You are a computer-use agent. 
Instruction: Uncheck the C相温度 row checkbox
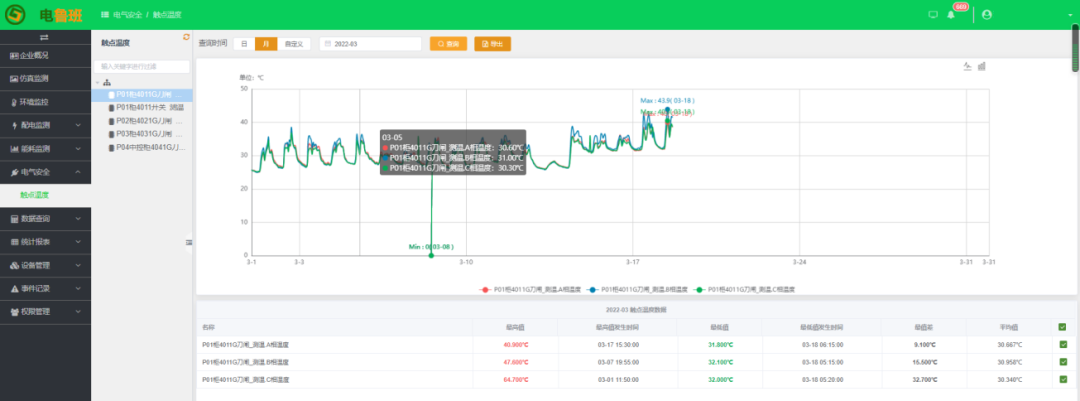tap(1062, 380)
